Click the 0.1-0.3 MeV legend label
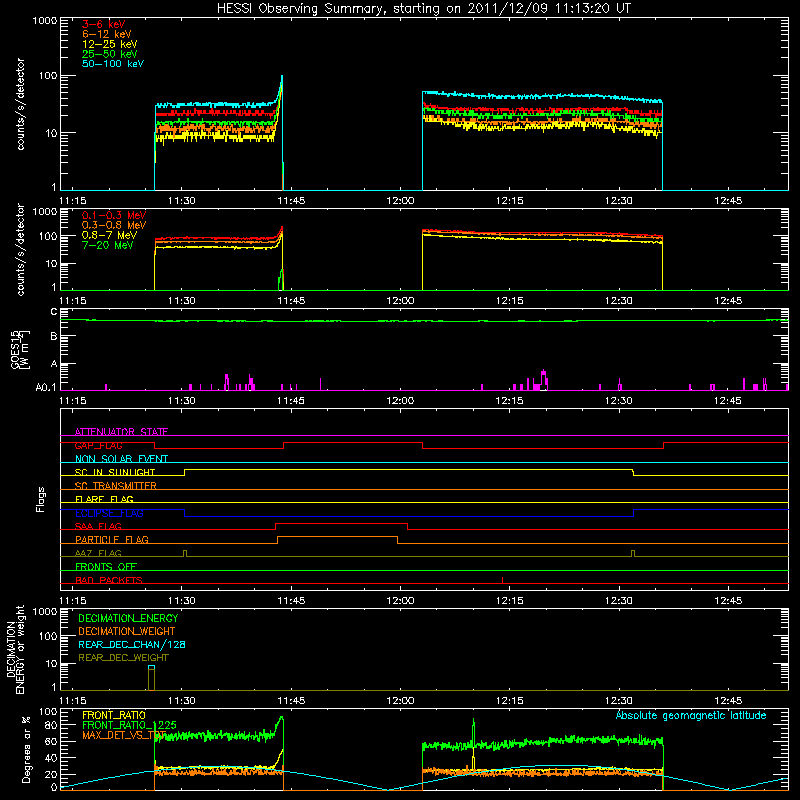 pyautogui.click(x=114, y=215)
